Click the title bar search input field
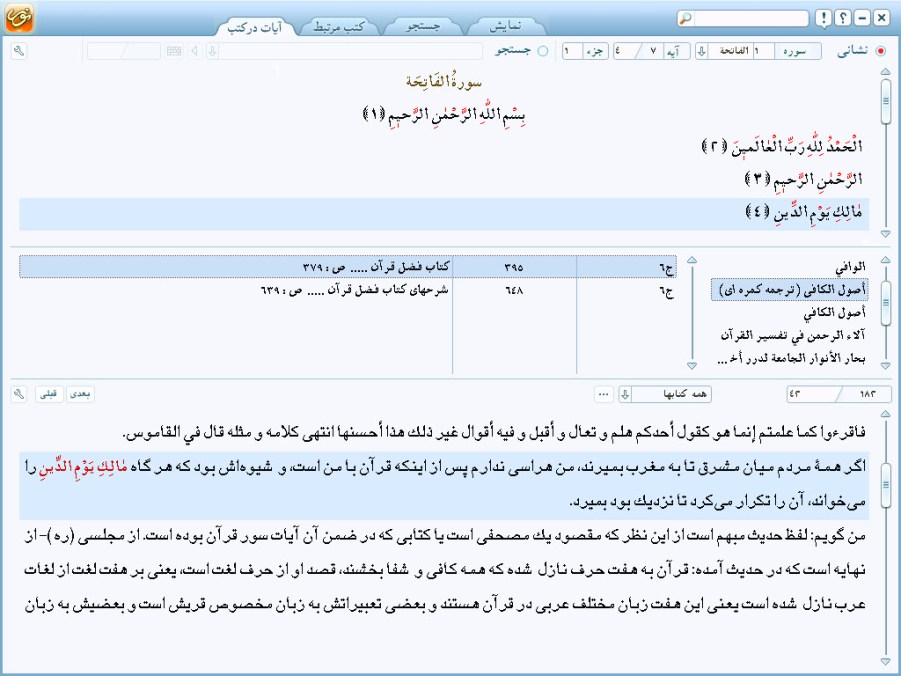 pos(750,18)
